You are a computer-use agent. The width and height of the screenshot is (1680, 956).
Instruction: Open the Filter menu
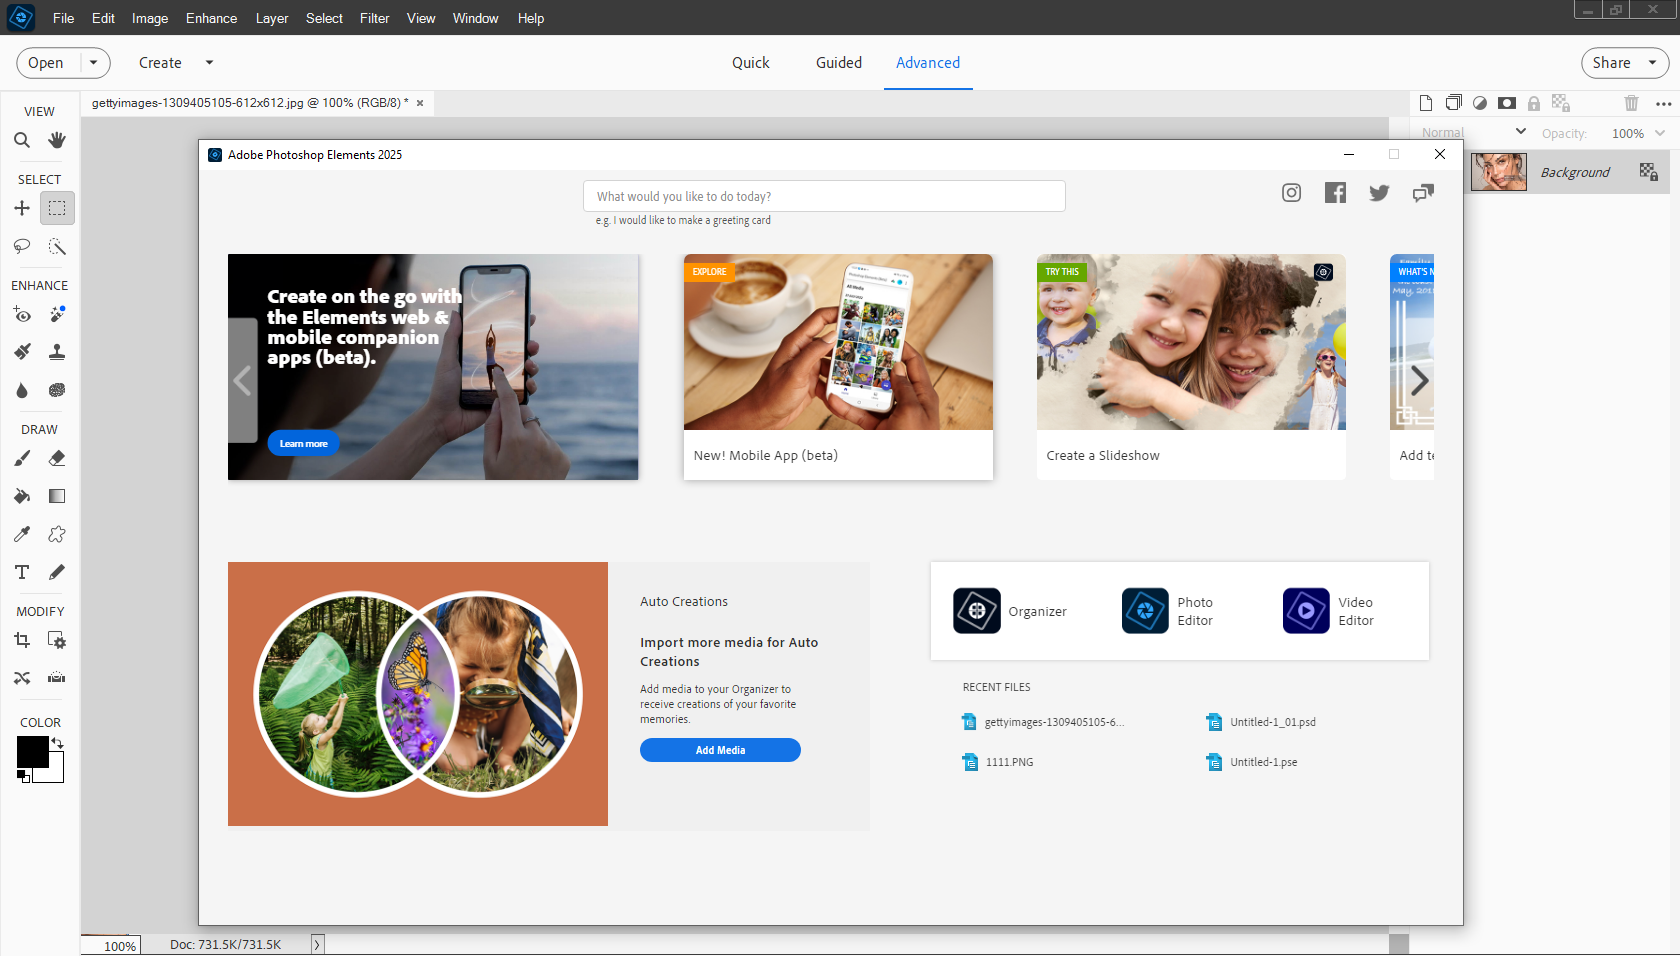[374, 18]
